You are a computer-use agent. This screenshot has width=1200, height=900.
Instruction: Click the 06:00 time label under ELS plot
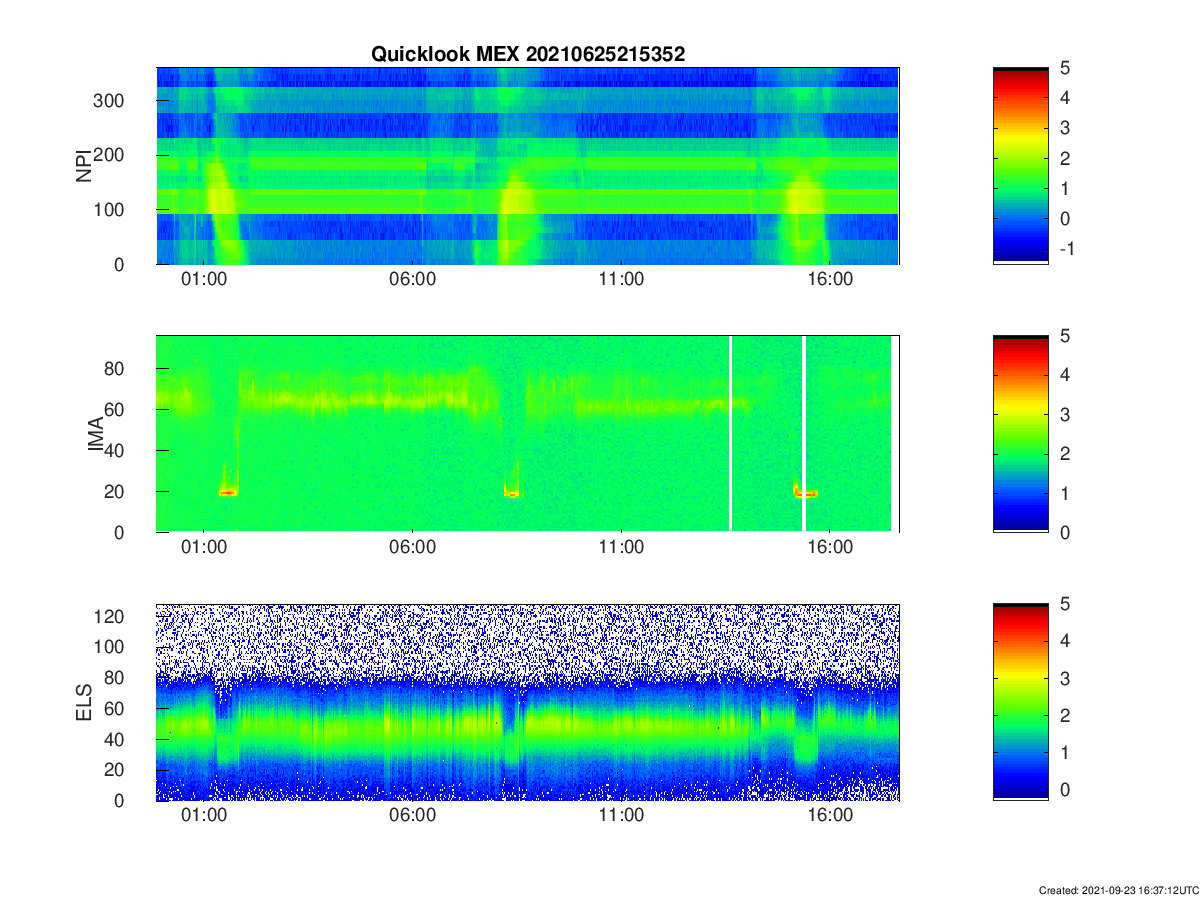412,817
